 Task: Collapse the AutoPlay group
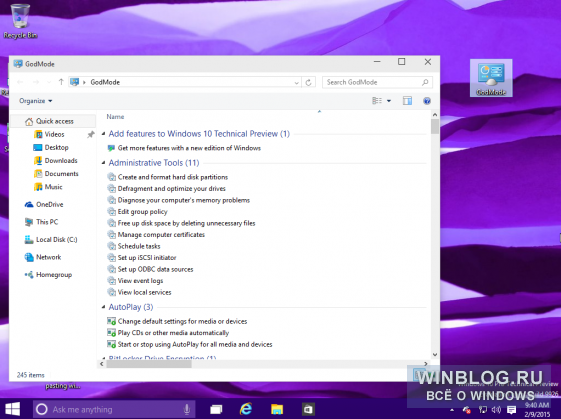[x=104, y=307]
